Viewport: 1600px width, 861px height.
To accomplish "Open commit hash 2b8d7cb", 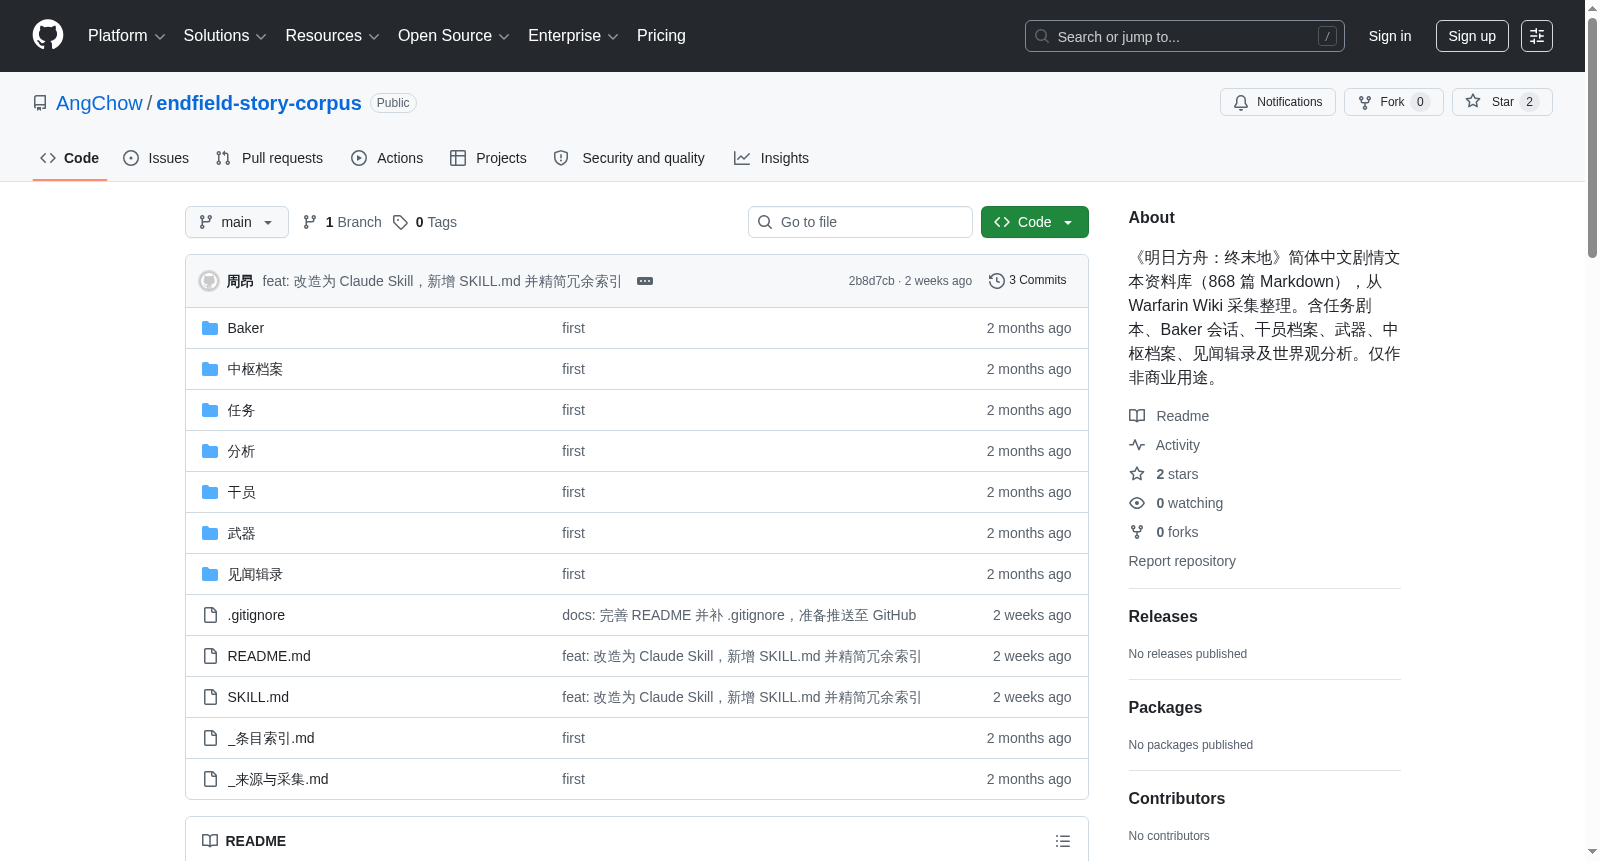I will pyautogui.click(x=872, y=281).
